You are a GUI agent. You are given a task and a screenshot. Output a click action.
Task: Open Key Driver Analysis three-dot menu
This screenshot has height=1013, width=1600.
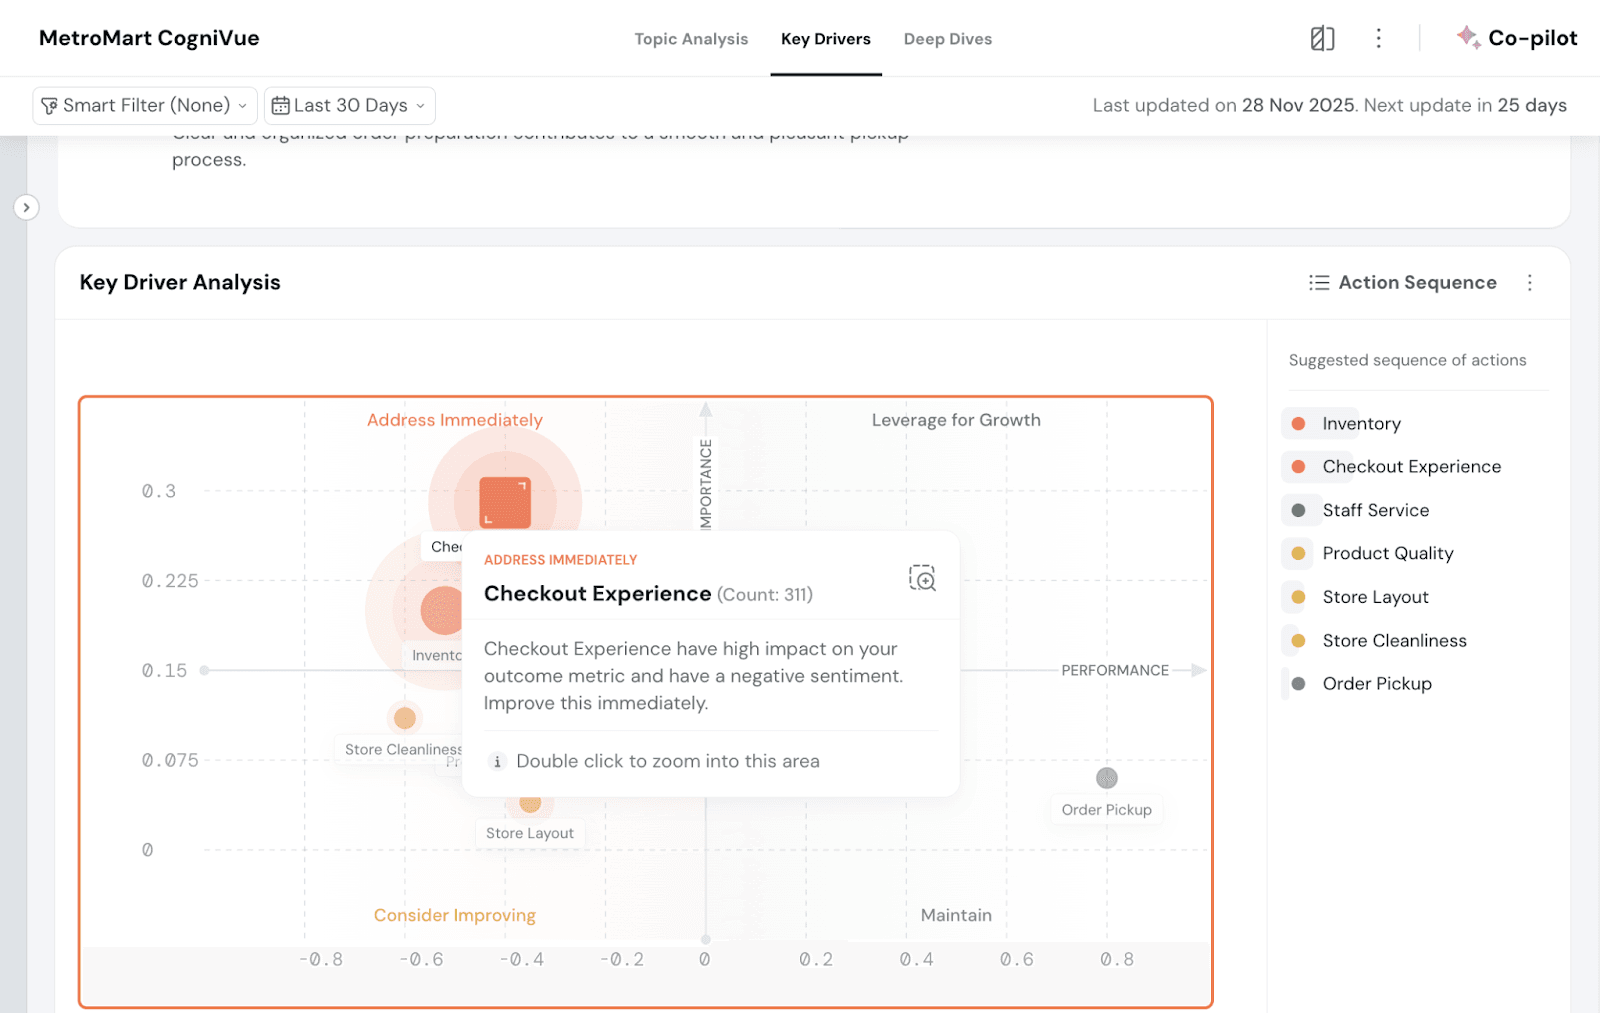pyautogui.click(x=1529, y=283)
